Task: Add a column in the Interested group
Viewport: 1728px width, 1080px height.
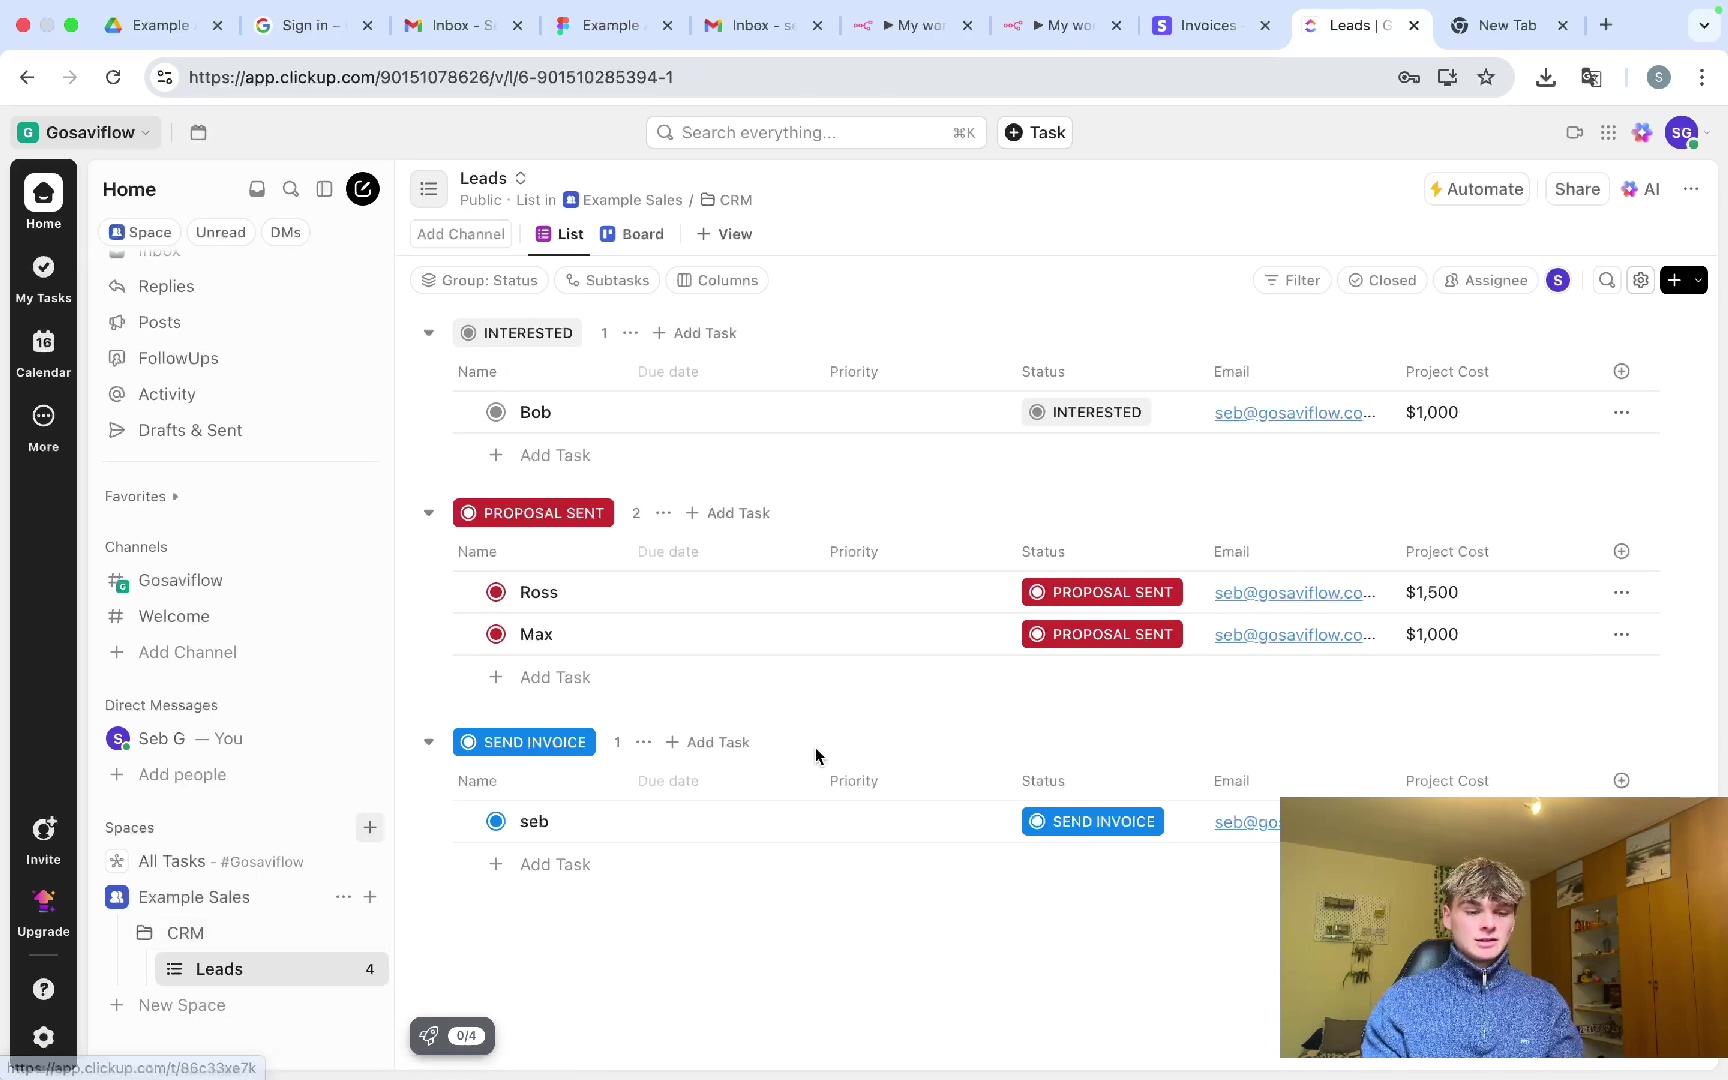Action: point(1621,372)
